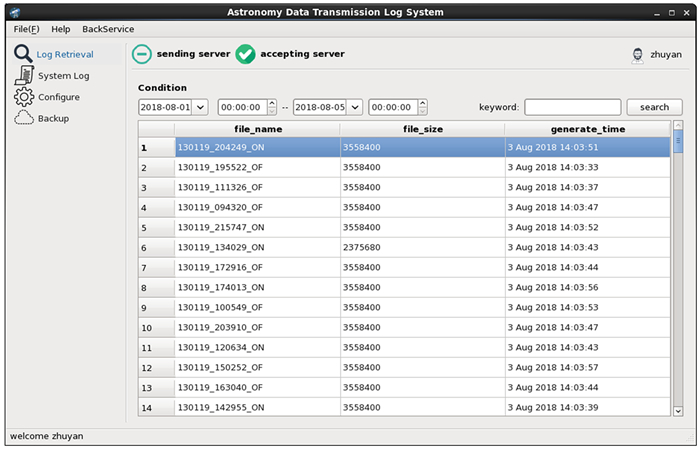Click the search button
Viewport: 700px width, 449px height.
pos(654,107)
